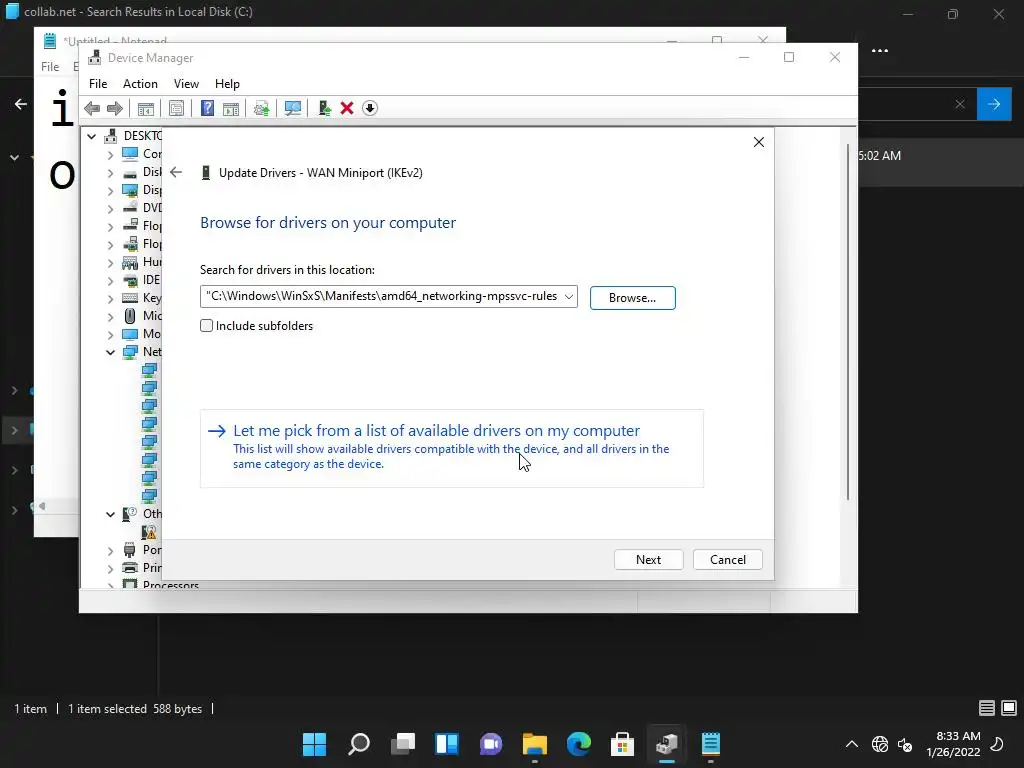Viewport: 1024px width, 768px height.
Task: Click network globe icon in system tray
Action: [x=880, y=744]
